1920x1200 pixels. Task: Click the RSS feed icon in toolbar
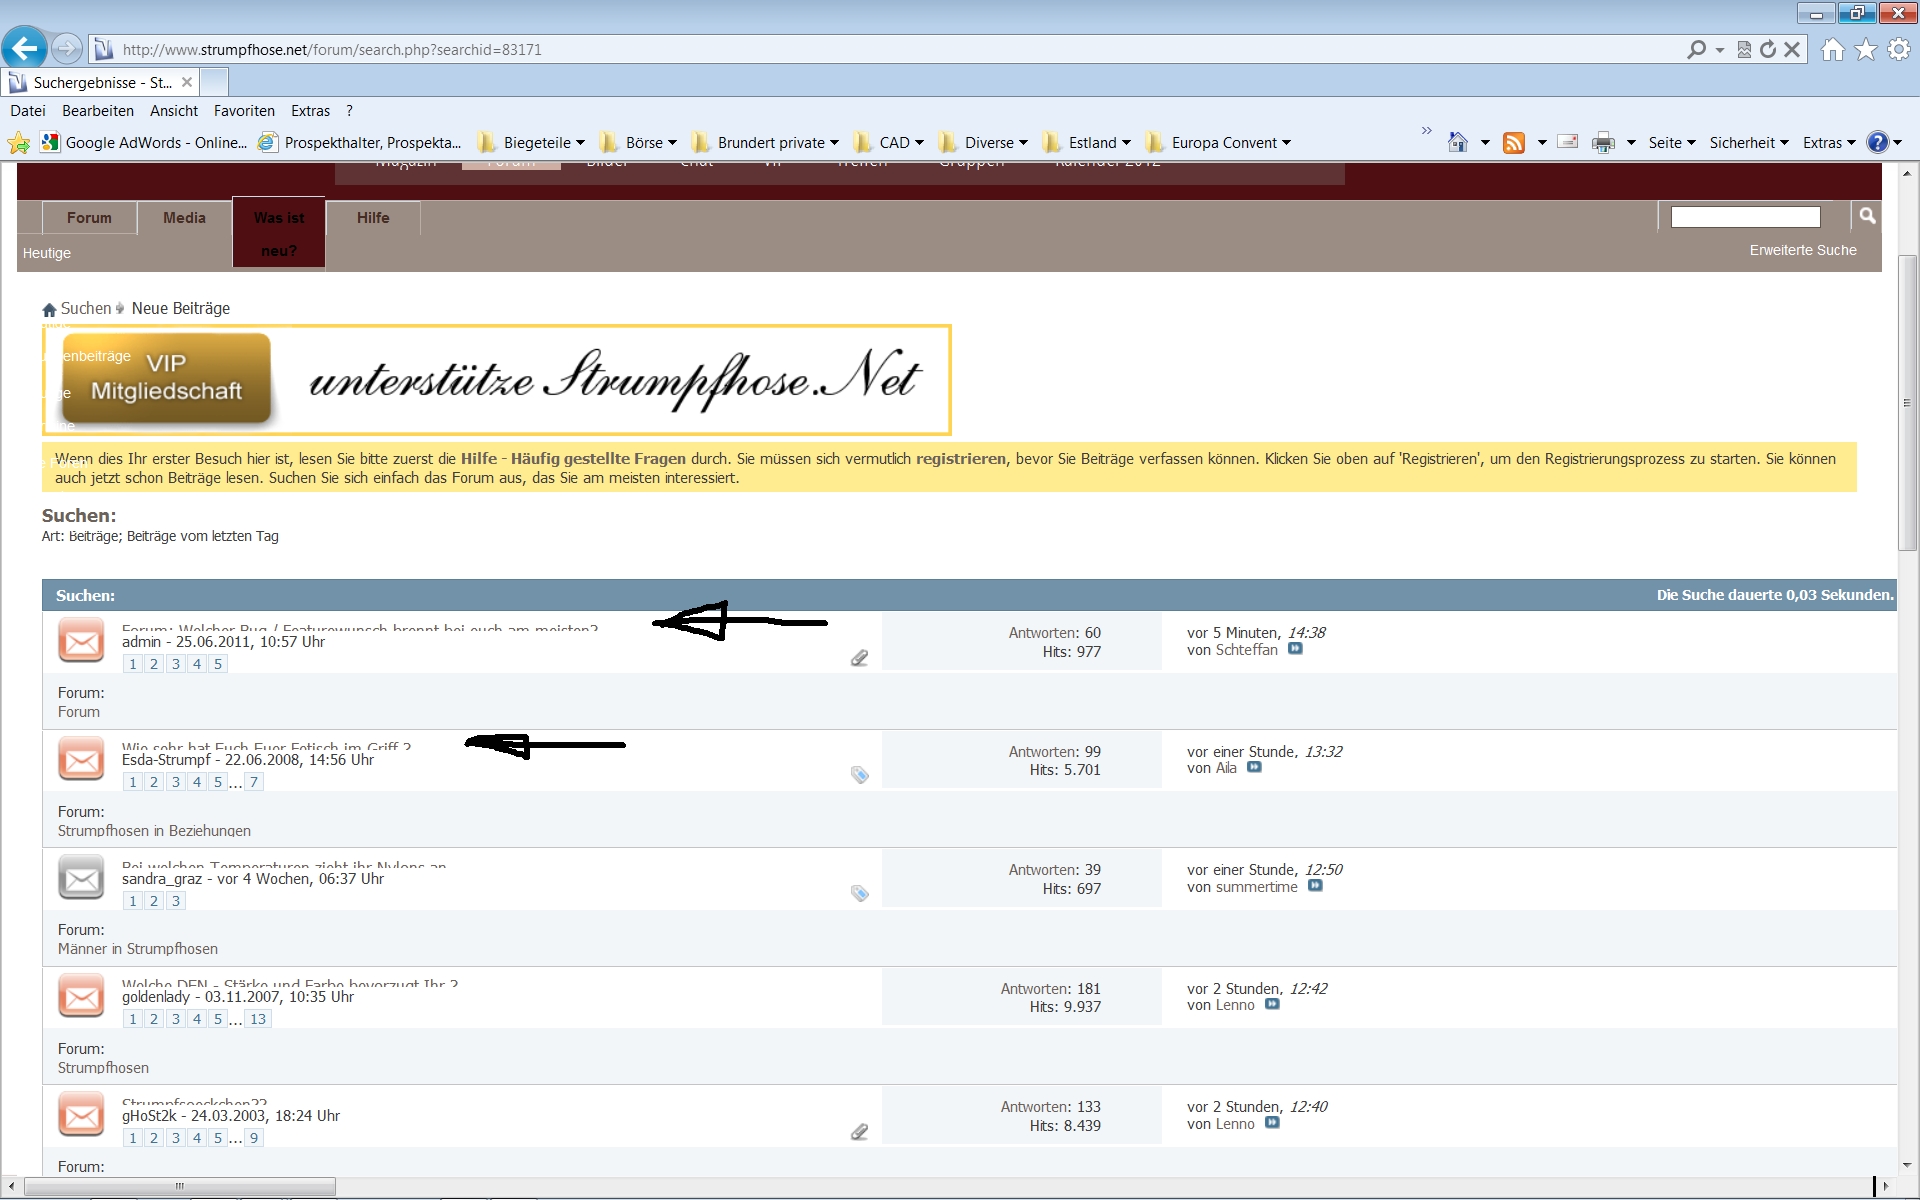(1514, 143)
